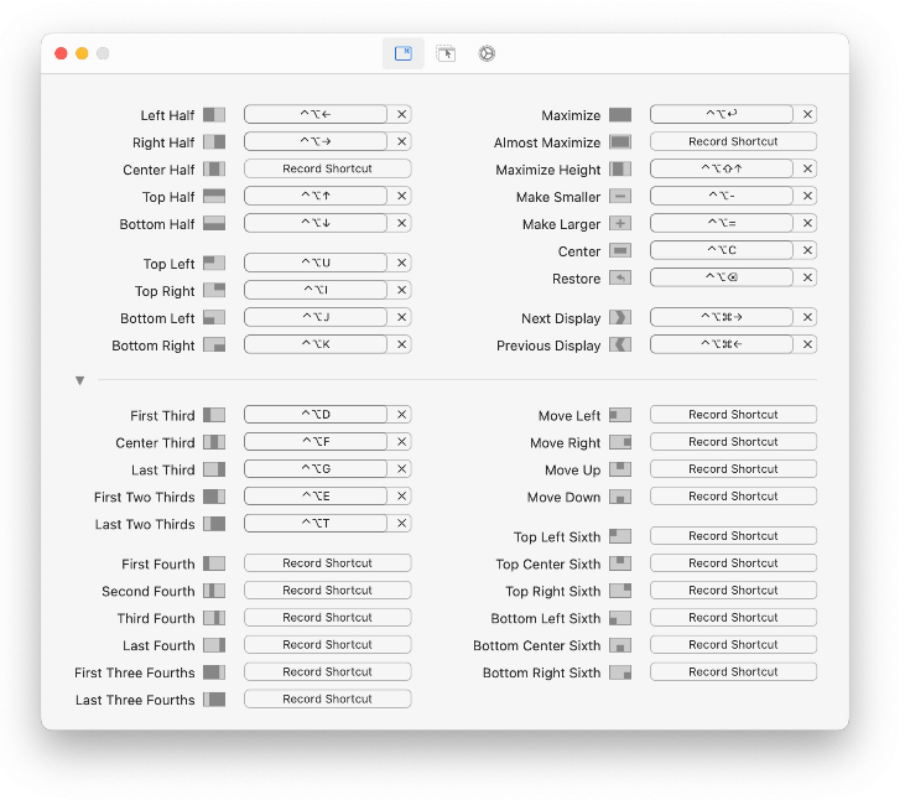Image resolution: width=905 pixels, height=800 pixels.
Task: Clear the Top Half shortcut
Action: (x=402, y=196)
